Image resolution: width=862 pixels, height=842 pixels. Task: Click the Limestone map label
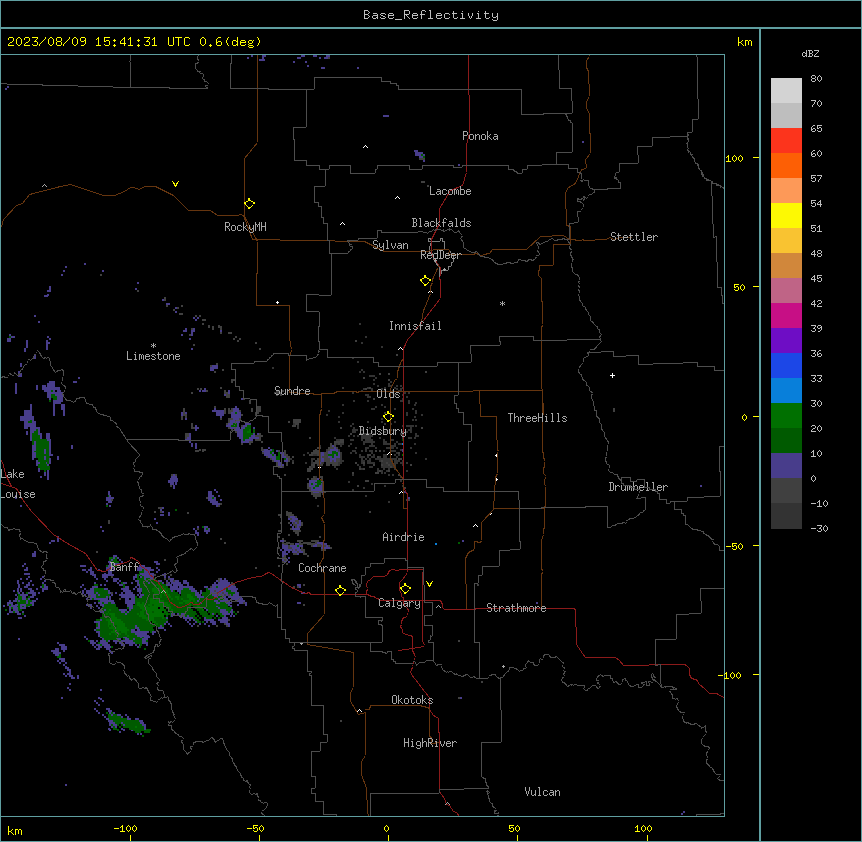[153, 356]
